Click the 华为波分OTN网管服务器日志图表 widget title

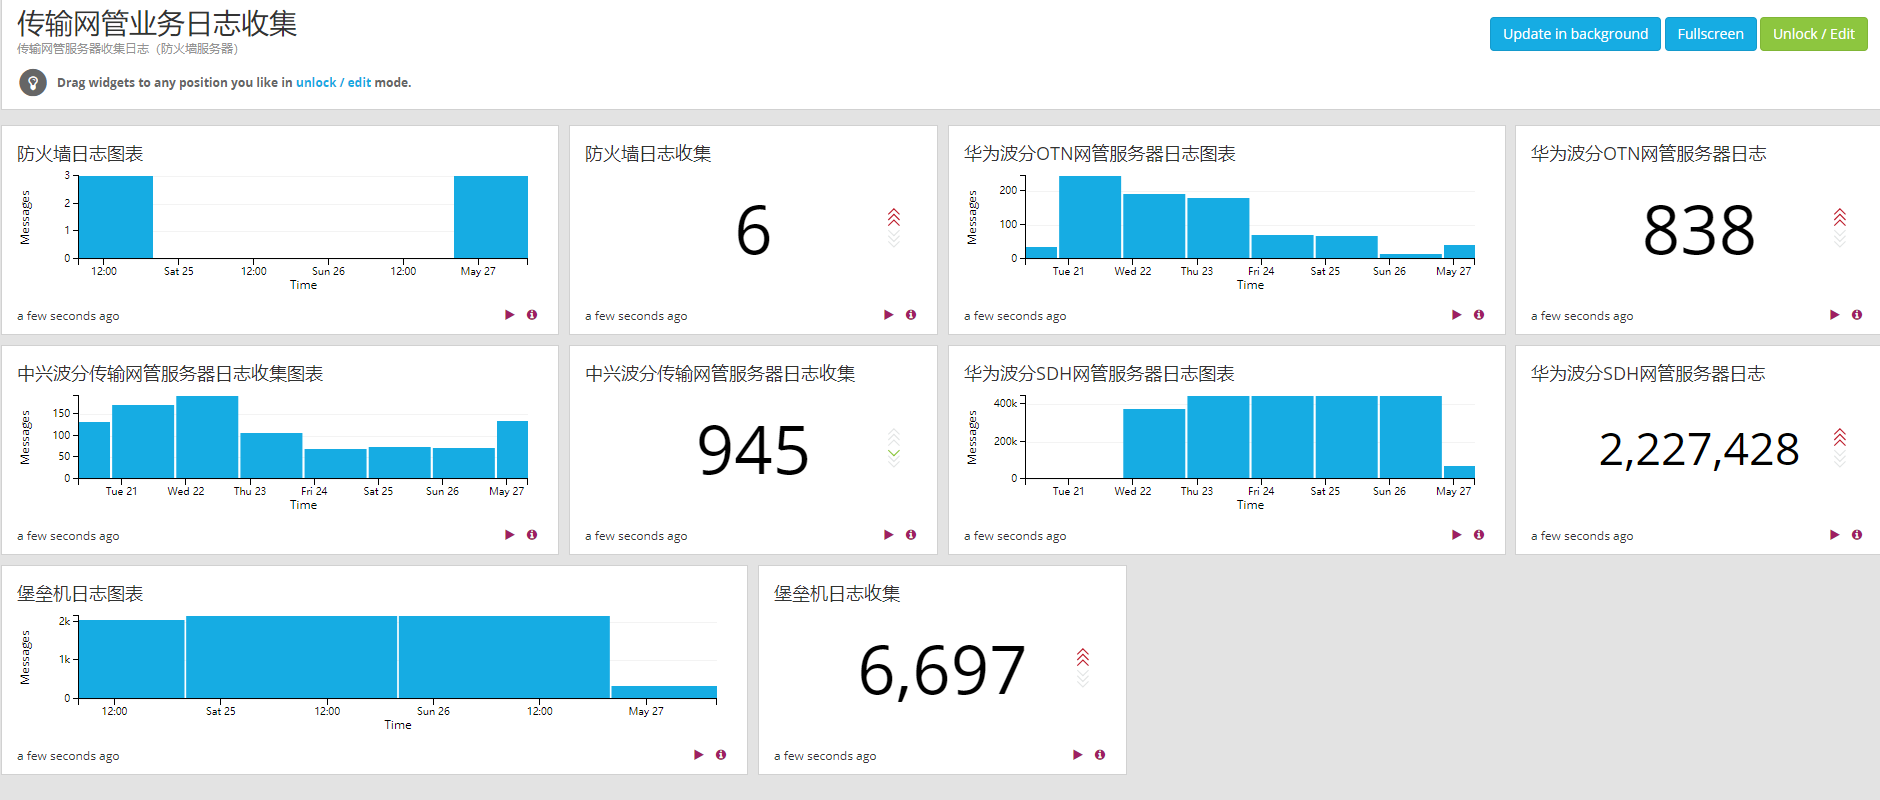tap(1100, 154)
